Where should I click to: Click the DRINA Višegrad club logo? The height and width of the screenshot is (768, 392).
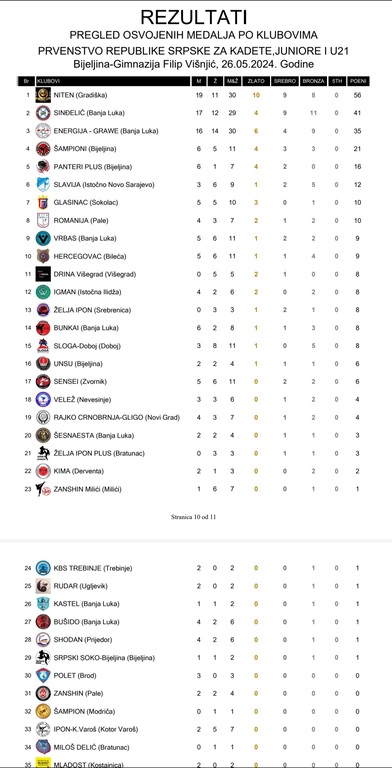tap(43, 274)
